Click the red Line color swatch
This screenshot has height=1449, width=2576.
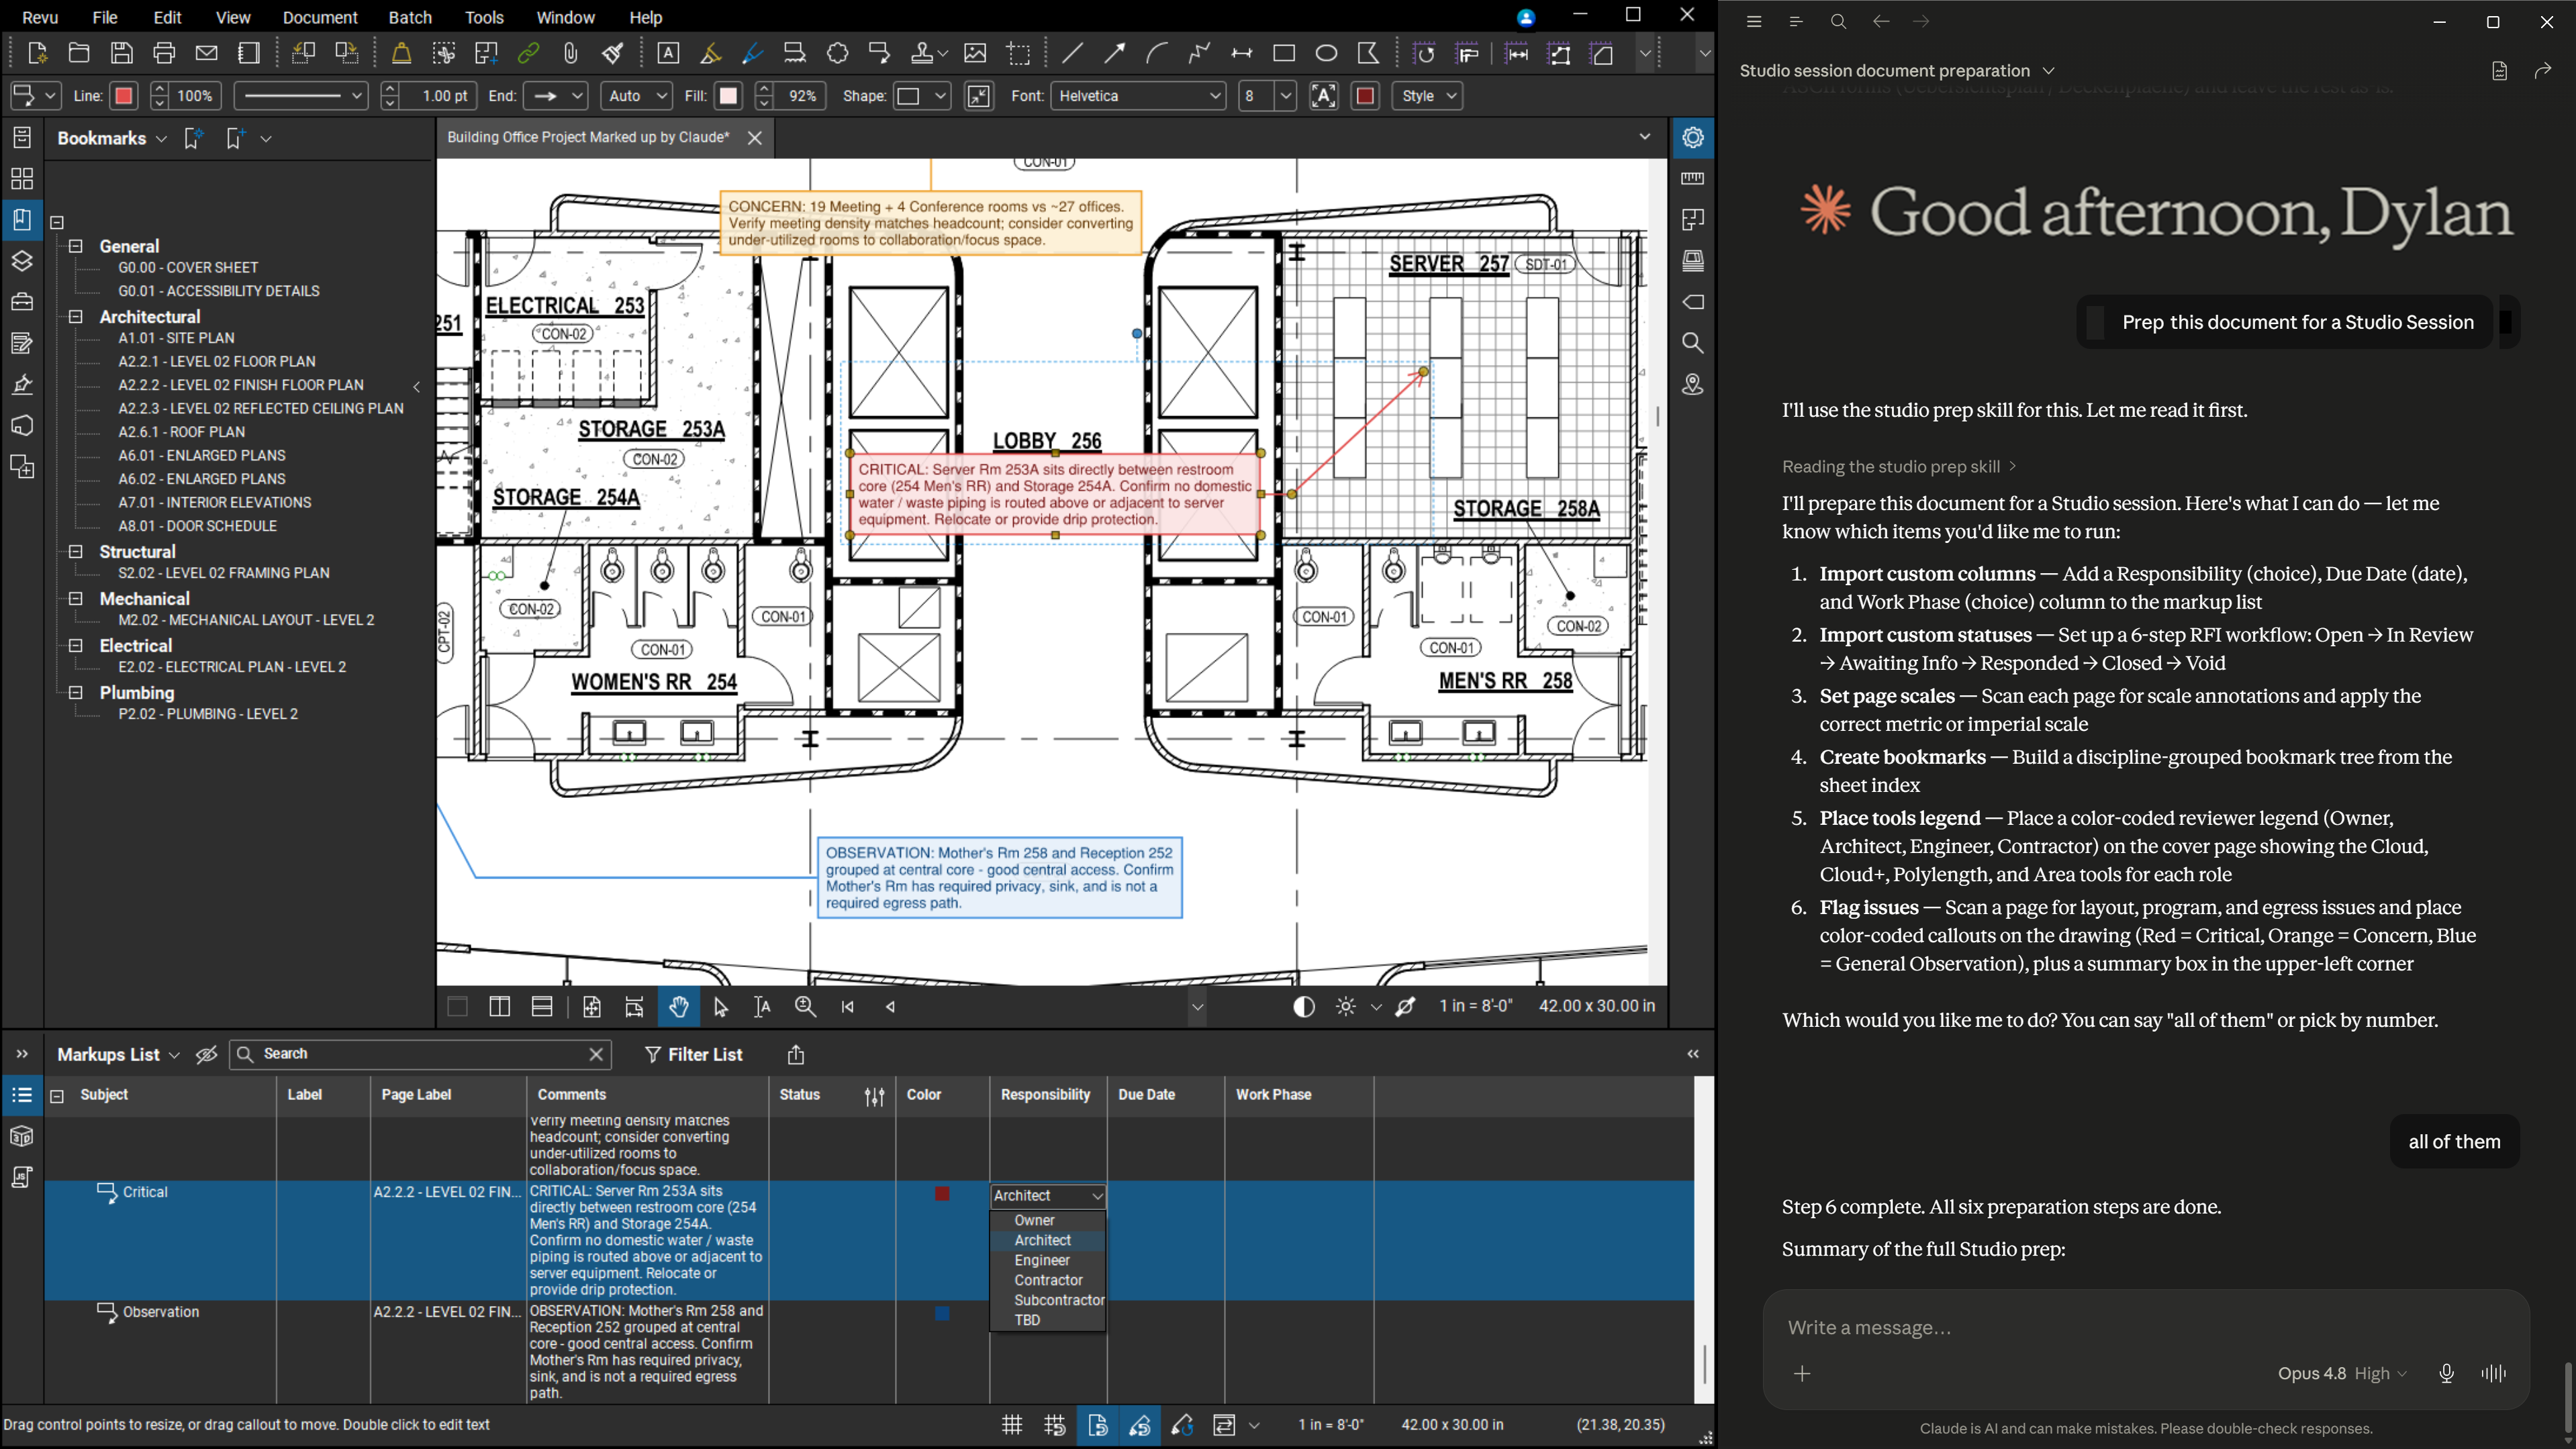coord(123,96)
